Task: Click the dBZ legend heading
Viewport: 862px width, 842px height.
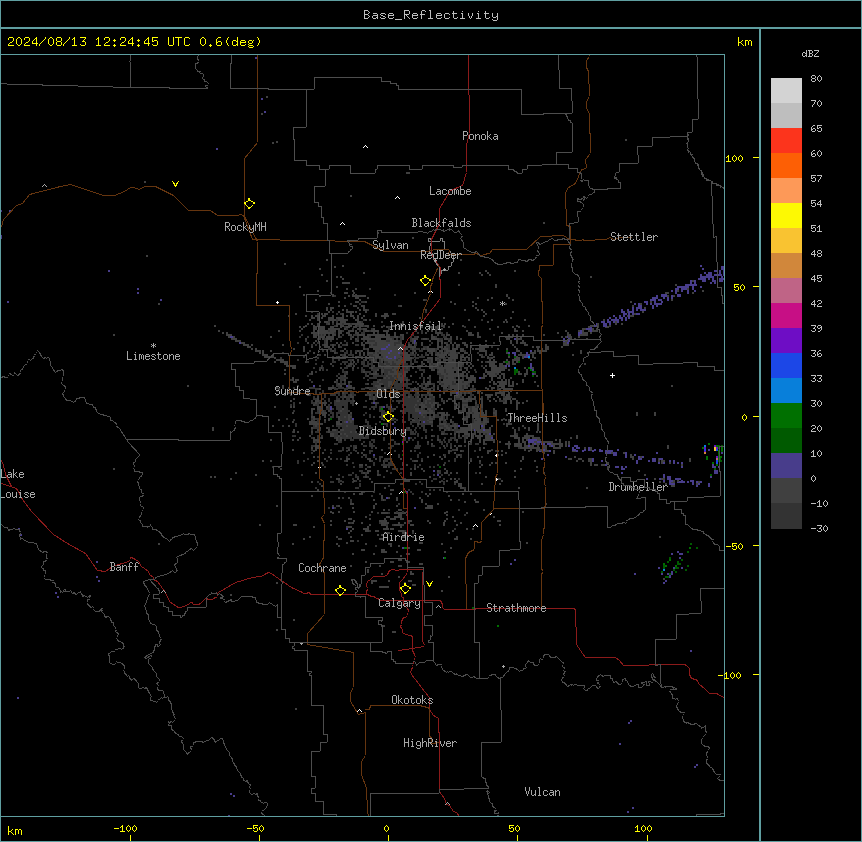Action: pyautogui.click(x=810, y=53)
